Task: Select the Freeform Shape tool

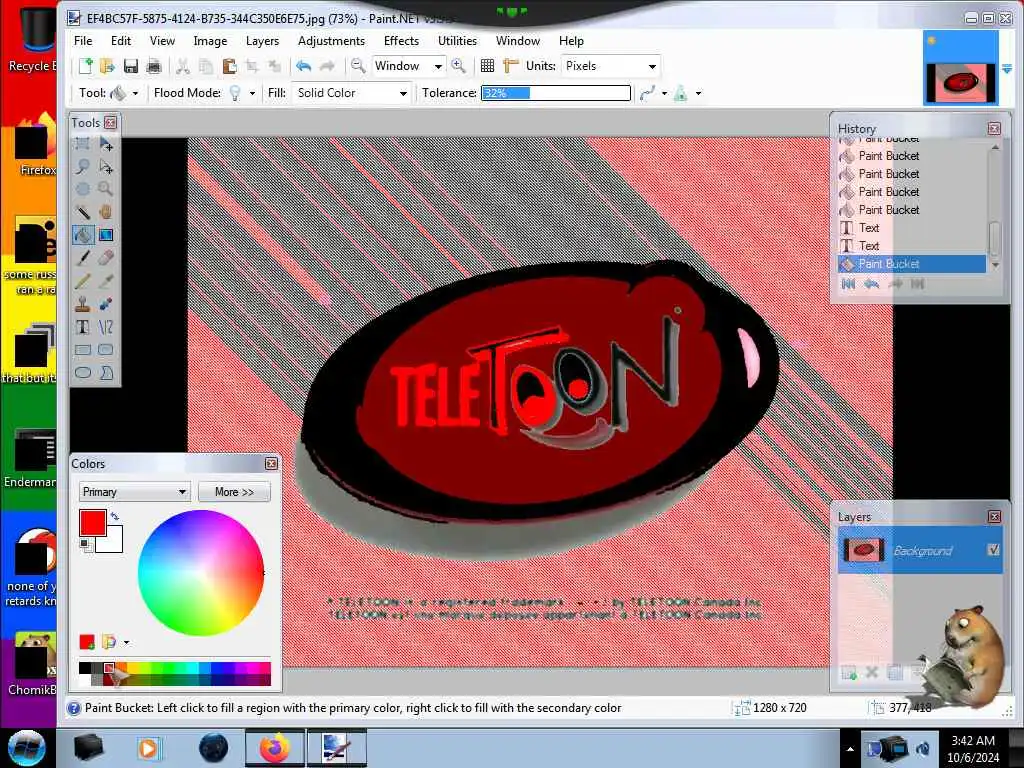Action: pos(106,373)
